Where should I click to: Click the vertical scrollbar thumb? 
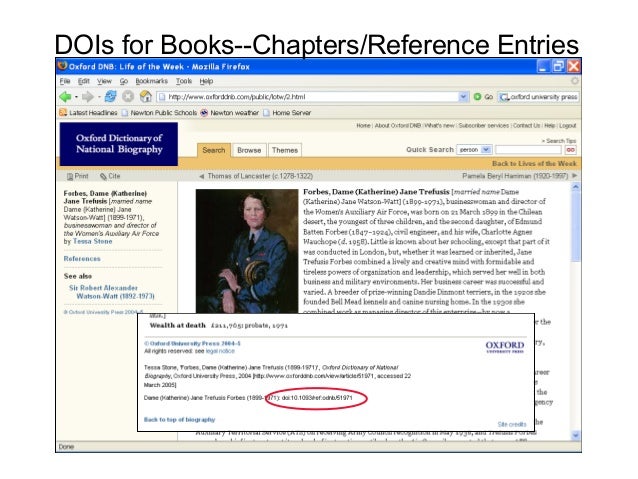[x=575, y=227]
